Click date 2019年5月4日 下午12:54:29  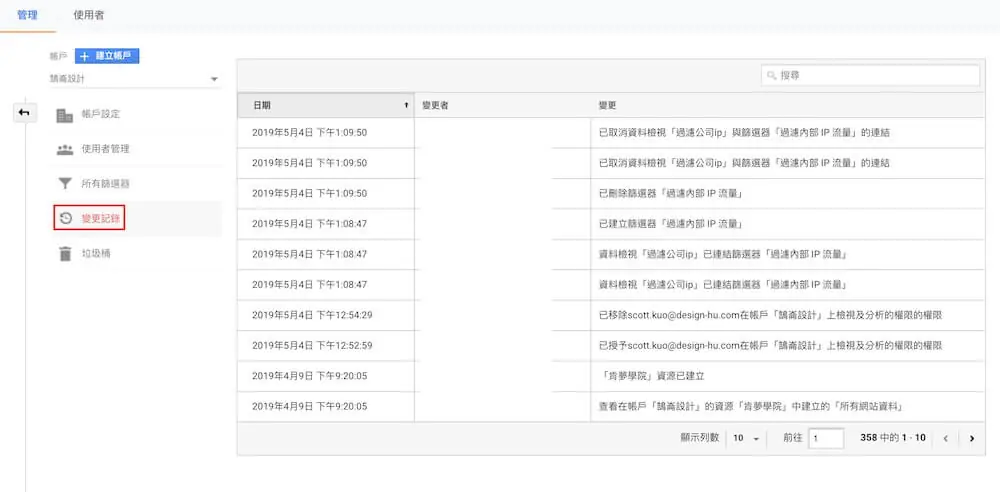[x=312, y=315]
